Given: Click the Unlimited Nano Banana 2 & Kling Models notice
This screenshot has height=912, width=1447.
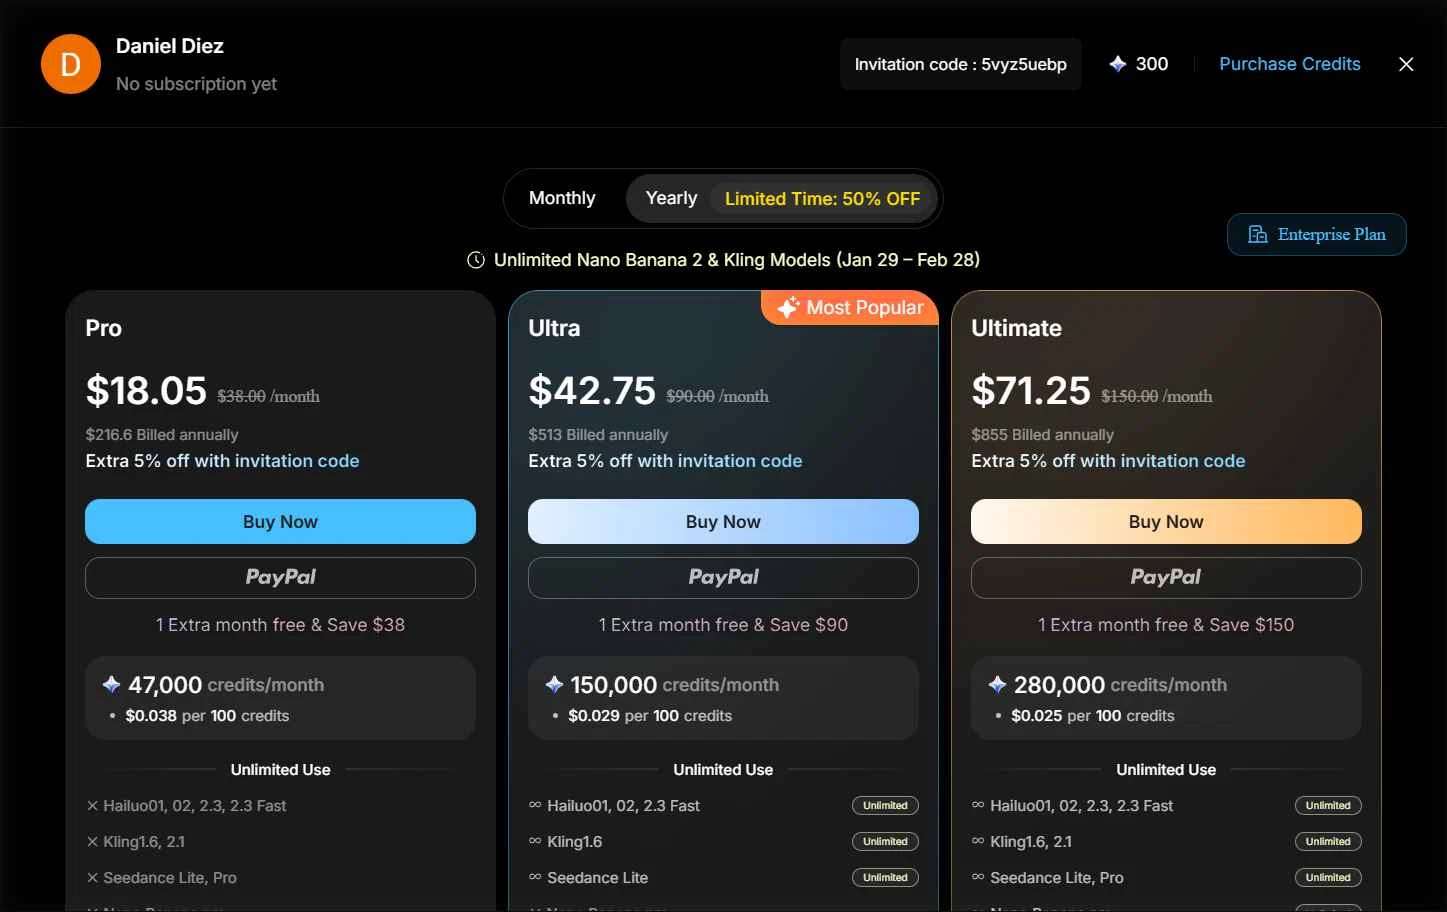Looking at the screenshot, I should coord(736,260).
